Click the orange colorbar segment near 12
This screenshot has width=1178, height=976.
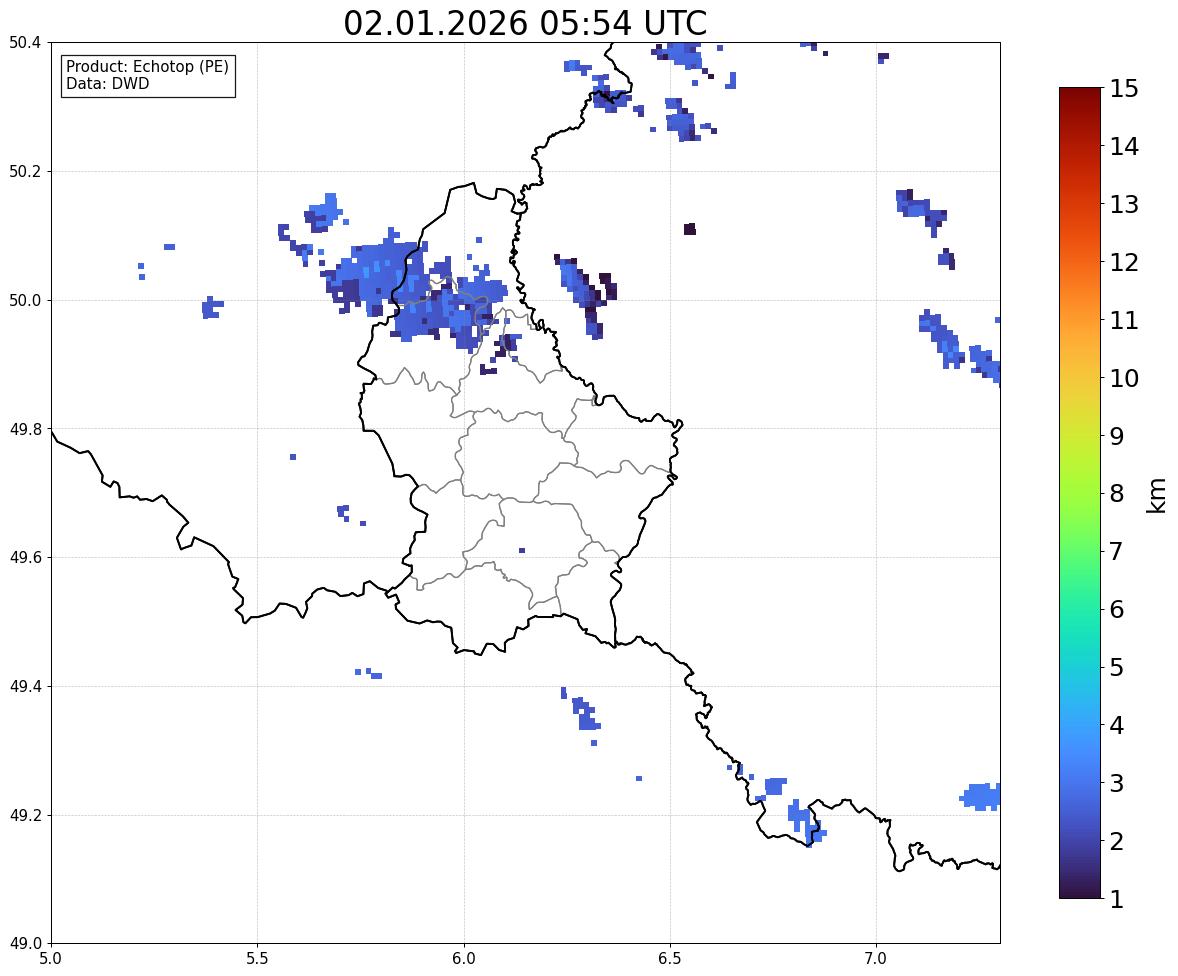pyautogui.click(x=1080, y=262)
